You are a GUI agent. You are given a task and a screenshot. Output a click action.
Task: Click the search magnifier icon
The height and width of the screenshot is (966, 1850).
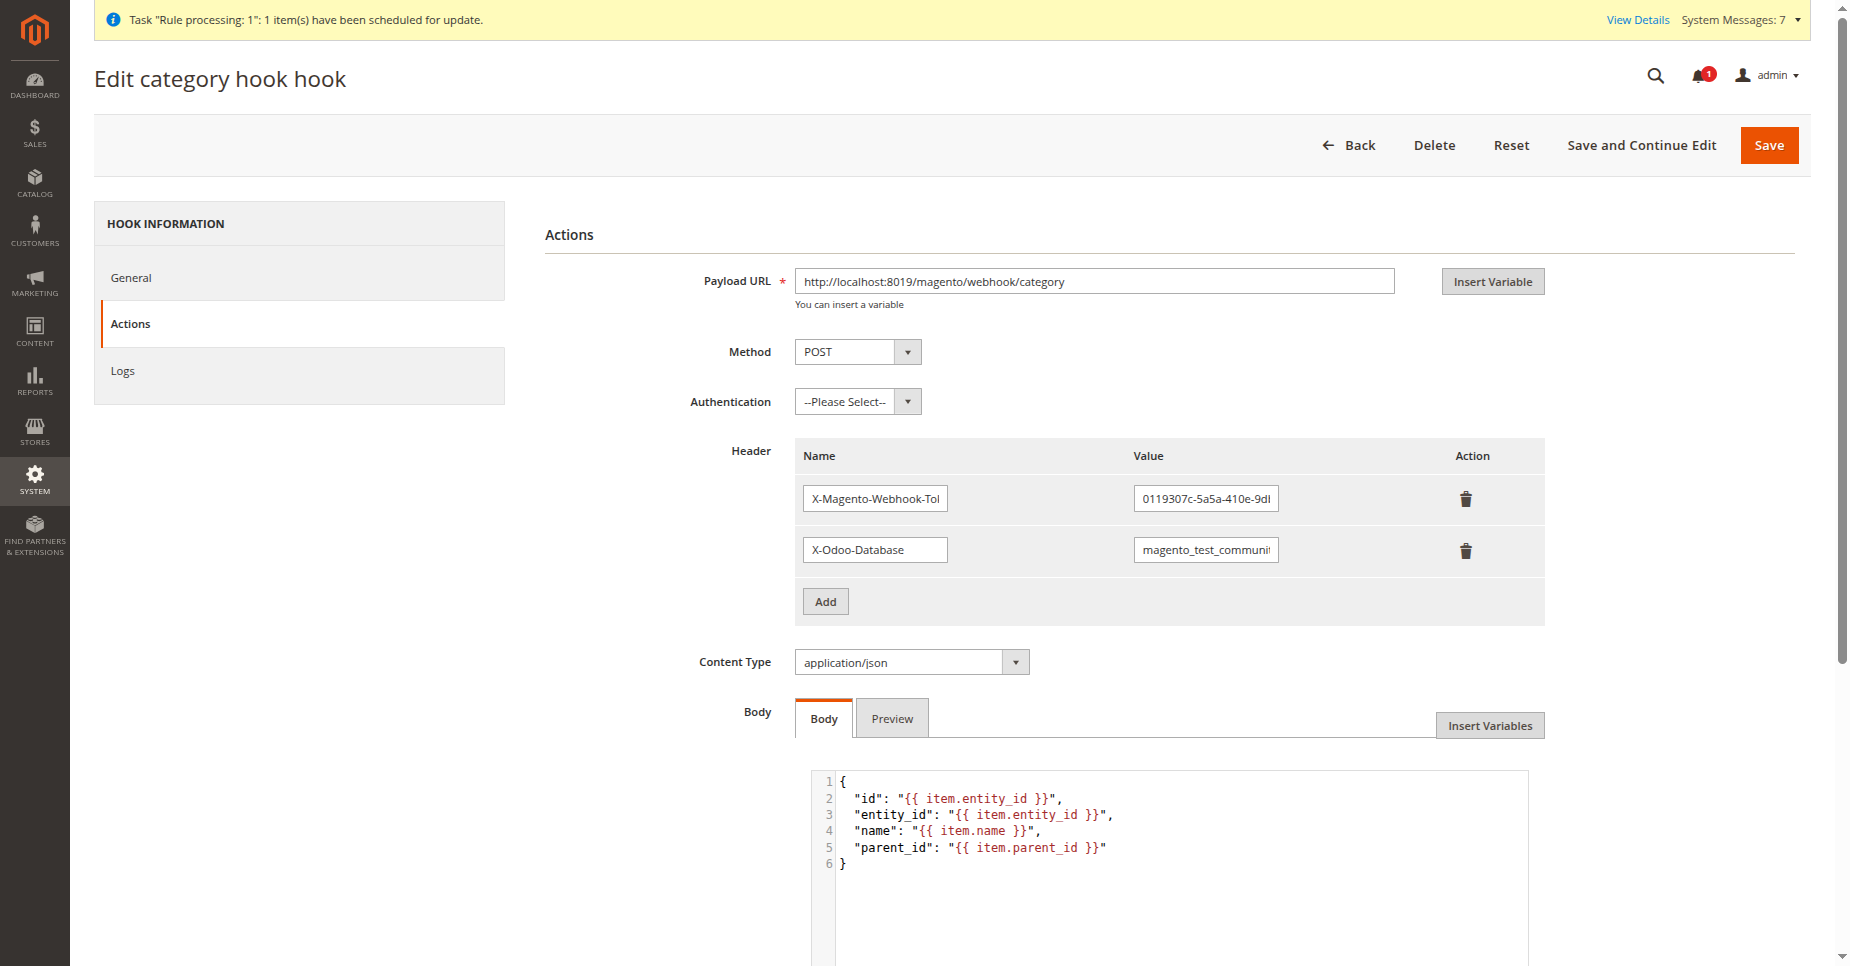[1656, 76]
